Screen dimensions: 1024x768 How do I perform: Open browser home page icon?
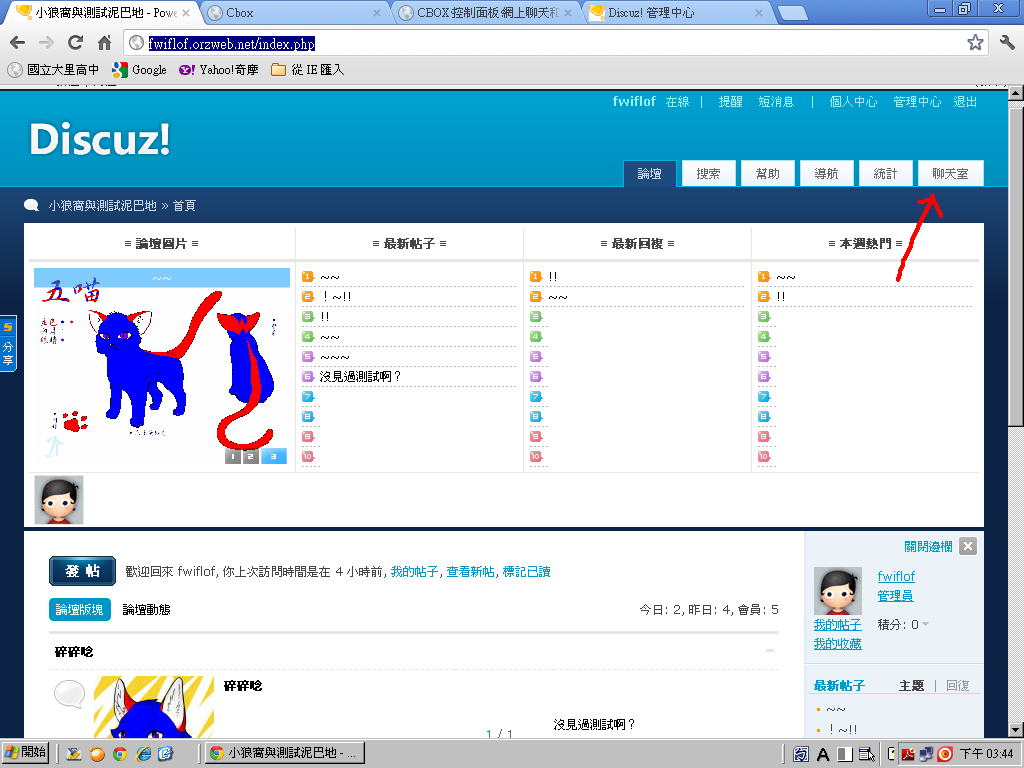coord(104,43)
